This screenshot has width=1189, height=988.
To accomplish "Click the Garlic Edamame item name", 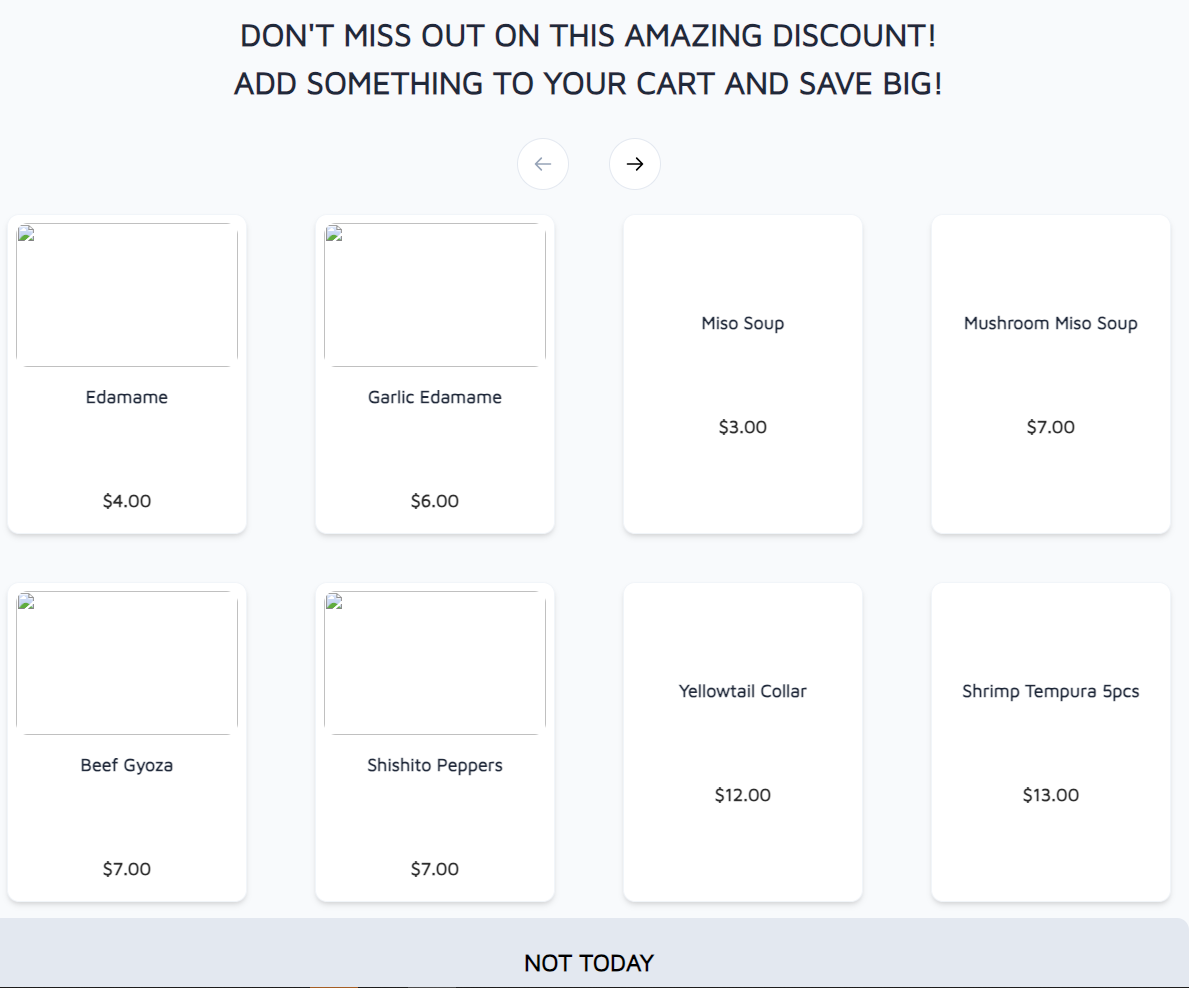I will point(435,397).
